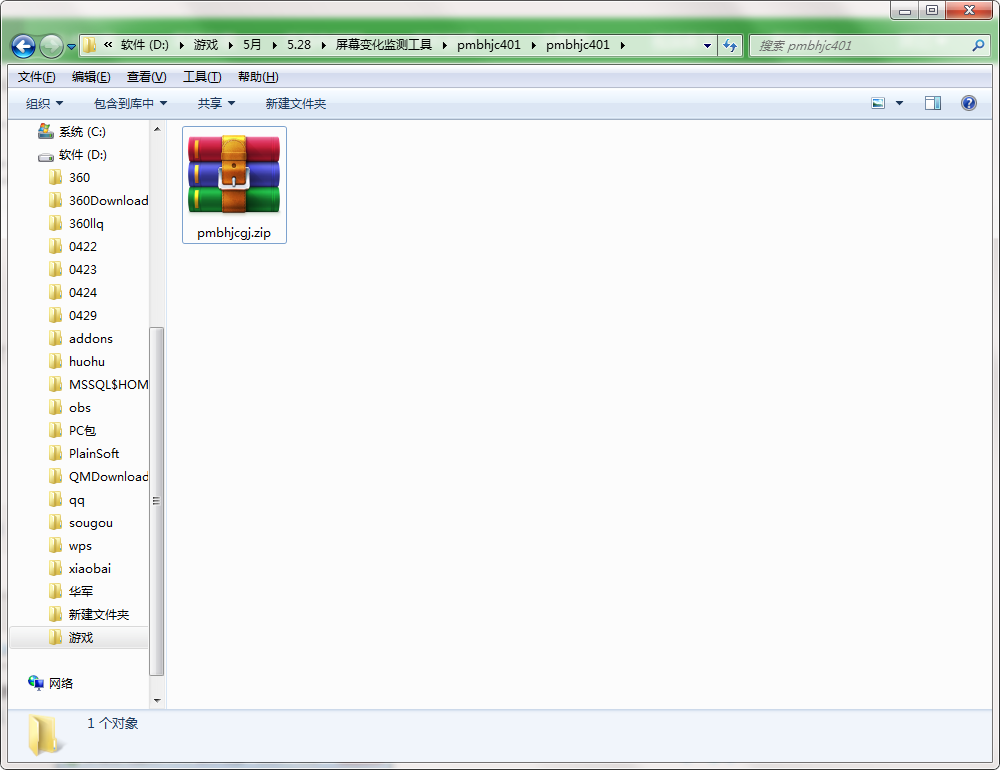Open the 查看(V) menu
This screenshot has width=1000, height=770.
pos(147,77)
